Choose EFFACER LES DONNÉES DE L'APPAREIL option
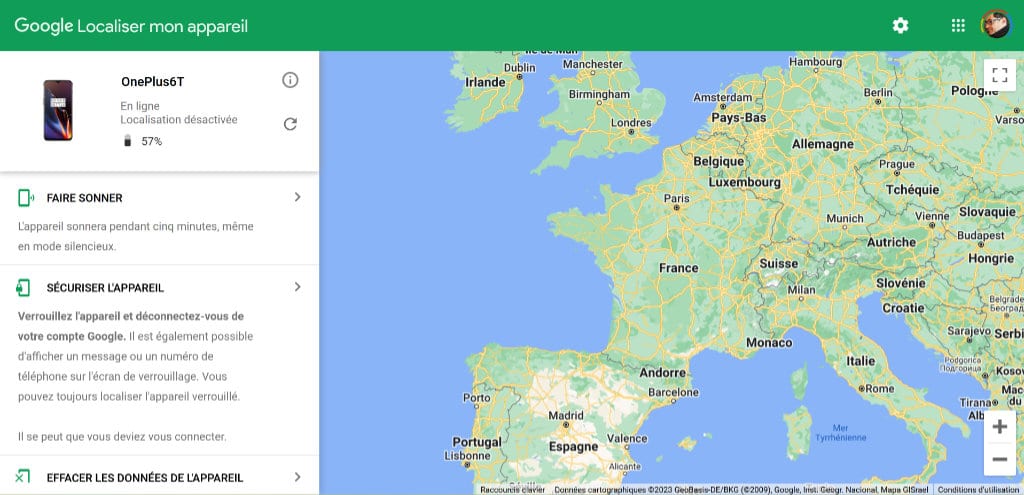This screenshot has width=1024, height=495. [144, 477]
